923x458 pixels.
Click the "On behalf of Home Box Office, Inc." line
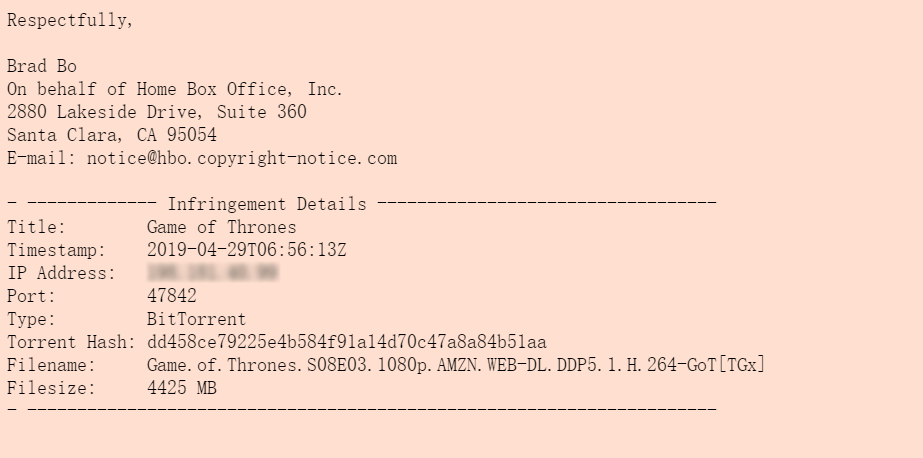click(x=175, y=89)
